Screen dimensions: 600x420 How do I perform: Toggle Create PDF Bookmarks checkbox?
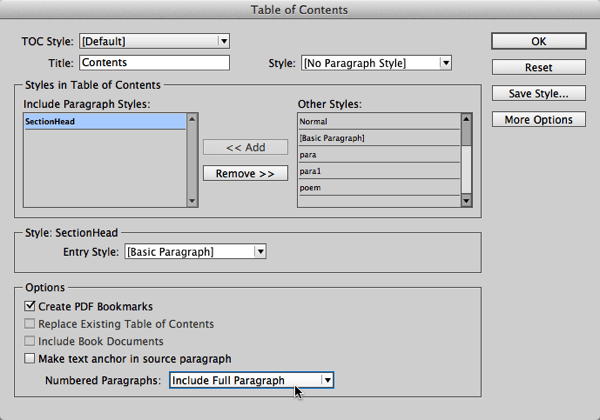(x=31, y=306)
